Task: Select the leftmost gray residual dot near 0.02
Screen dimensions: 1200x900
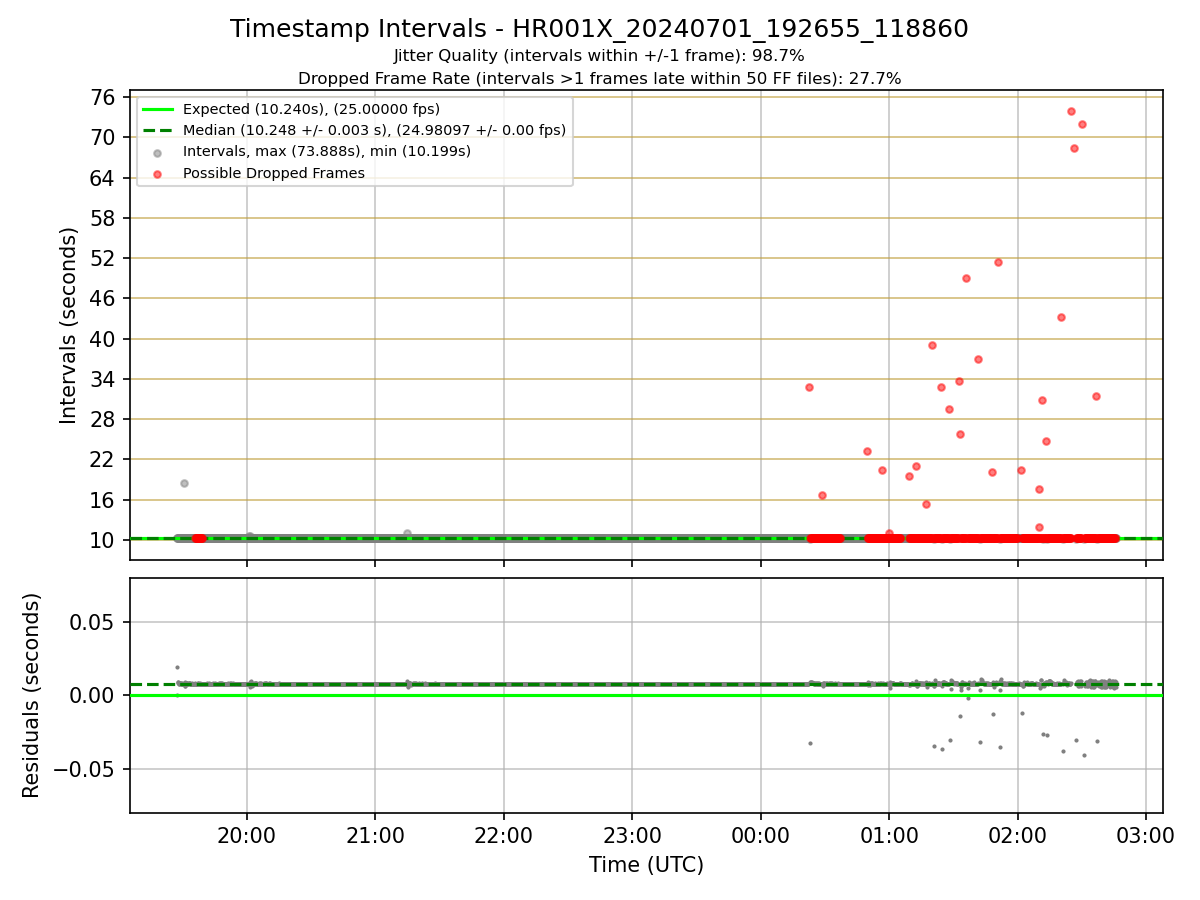Action: coord(177,667)
